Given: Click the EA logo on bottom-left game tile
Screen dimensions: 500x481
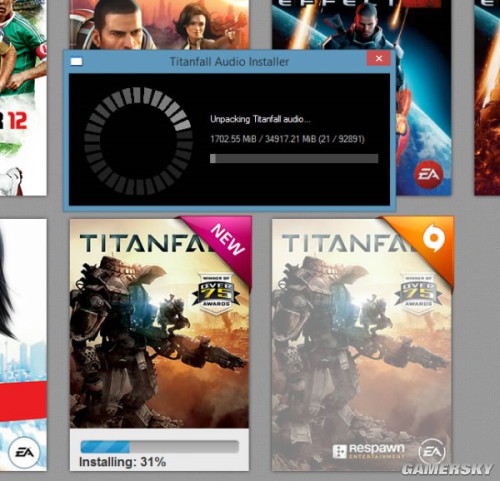Looking at the screenshot, I should pyautogui.click(x=24, y=452).
